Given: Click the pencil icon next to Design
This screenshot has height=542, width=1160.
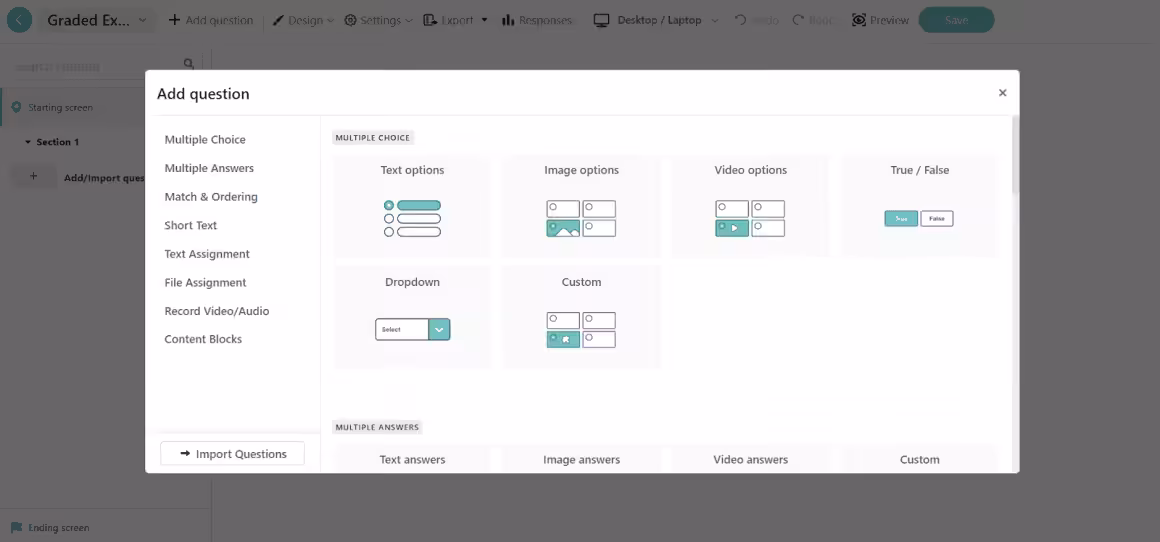Looking at the screenshot, I should [x=278, y=20].
